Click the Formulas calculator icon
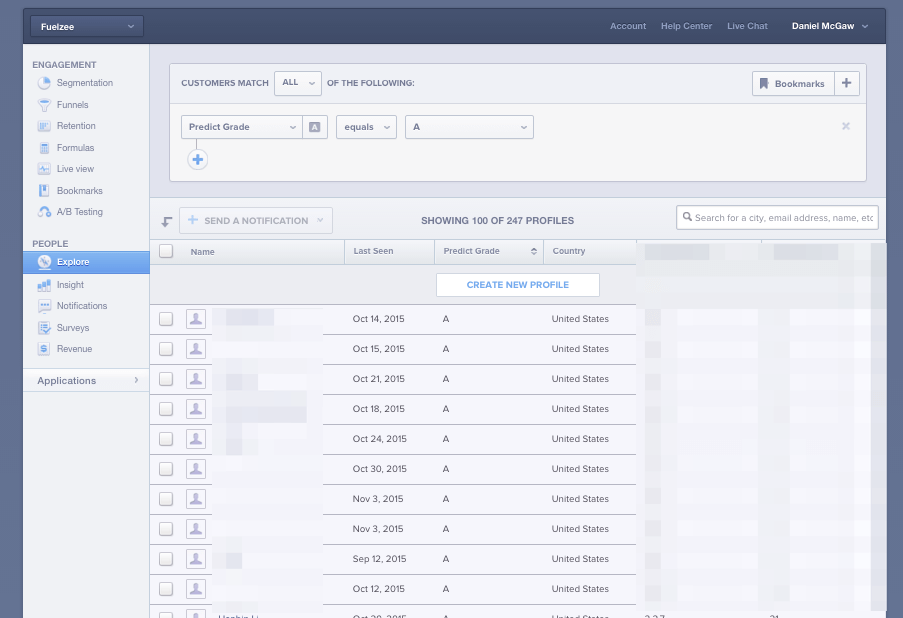Image resolution: width=903 pixels, height=618 pixels. point(44,148)
